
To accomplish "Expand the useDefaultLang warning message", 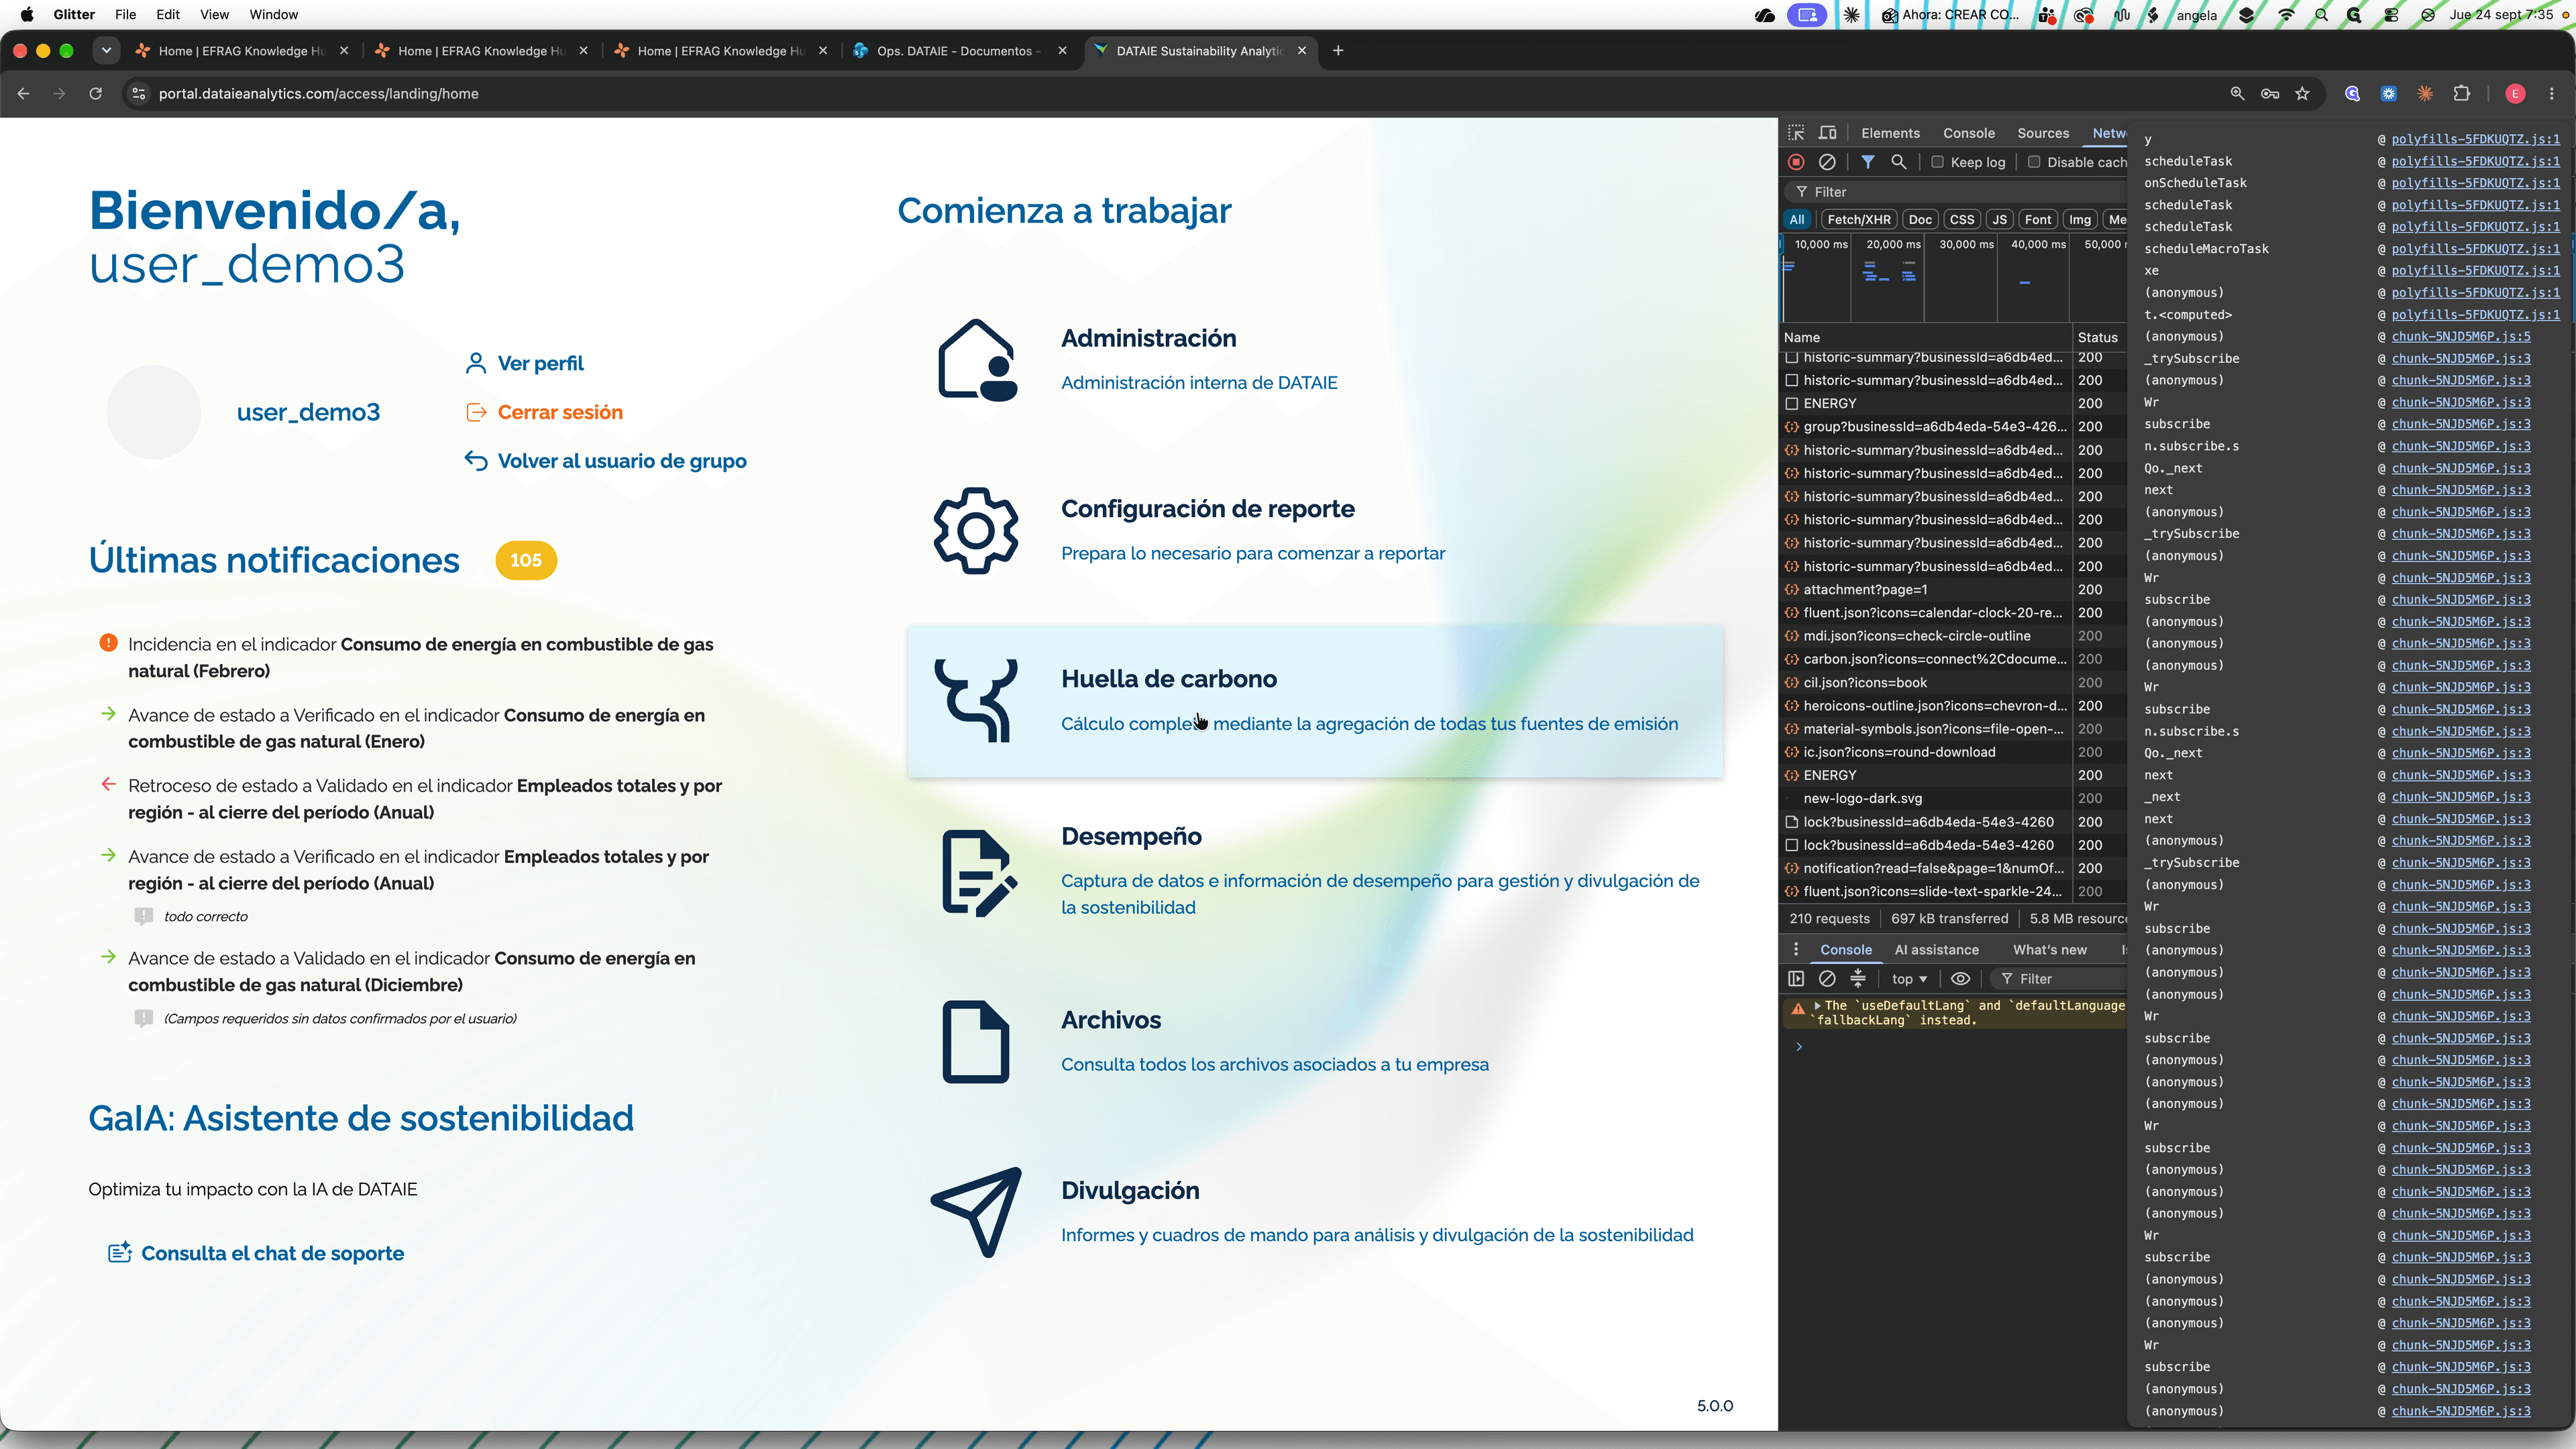I will tap(1817, 1005).
